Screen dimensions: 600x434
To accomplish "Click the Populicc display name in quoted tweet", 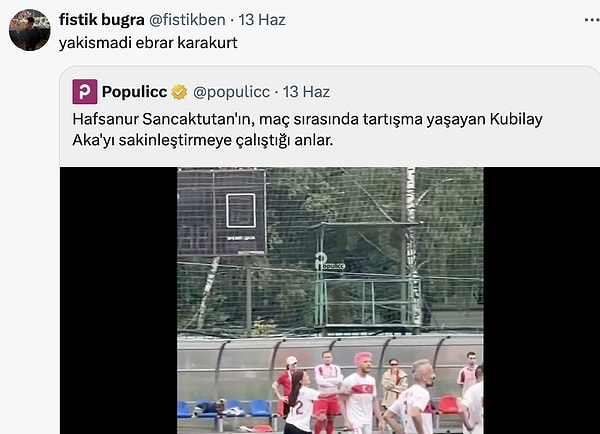I will tap(134, 92).
